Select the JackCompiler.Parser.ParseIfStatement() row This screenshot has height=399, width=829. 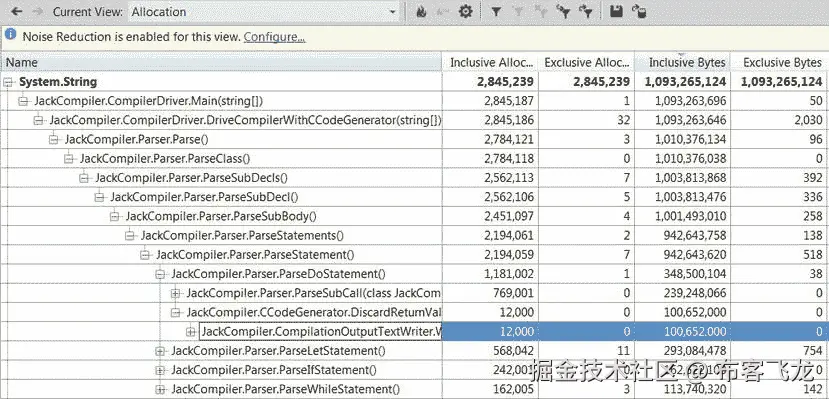[x=414, y=370]
